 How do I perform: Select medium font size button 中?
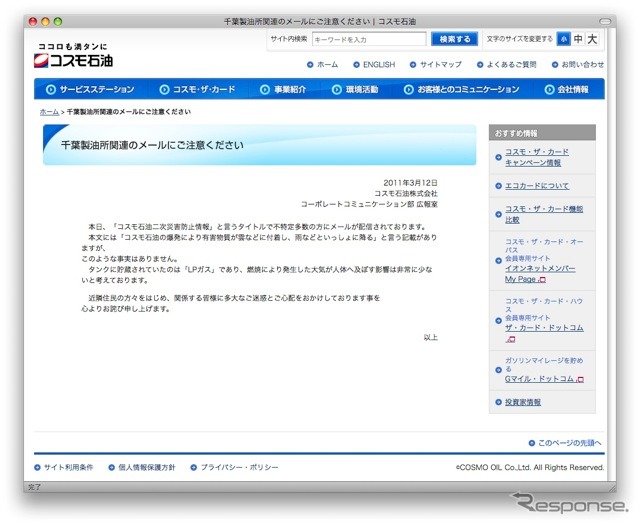click(x=578, y=39)
